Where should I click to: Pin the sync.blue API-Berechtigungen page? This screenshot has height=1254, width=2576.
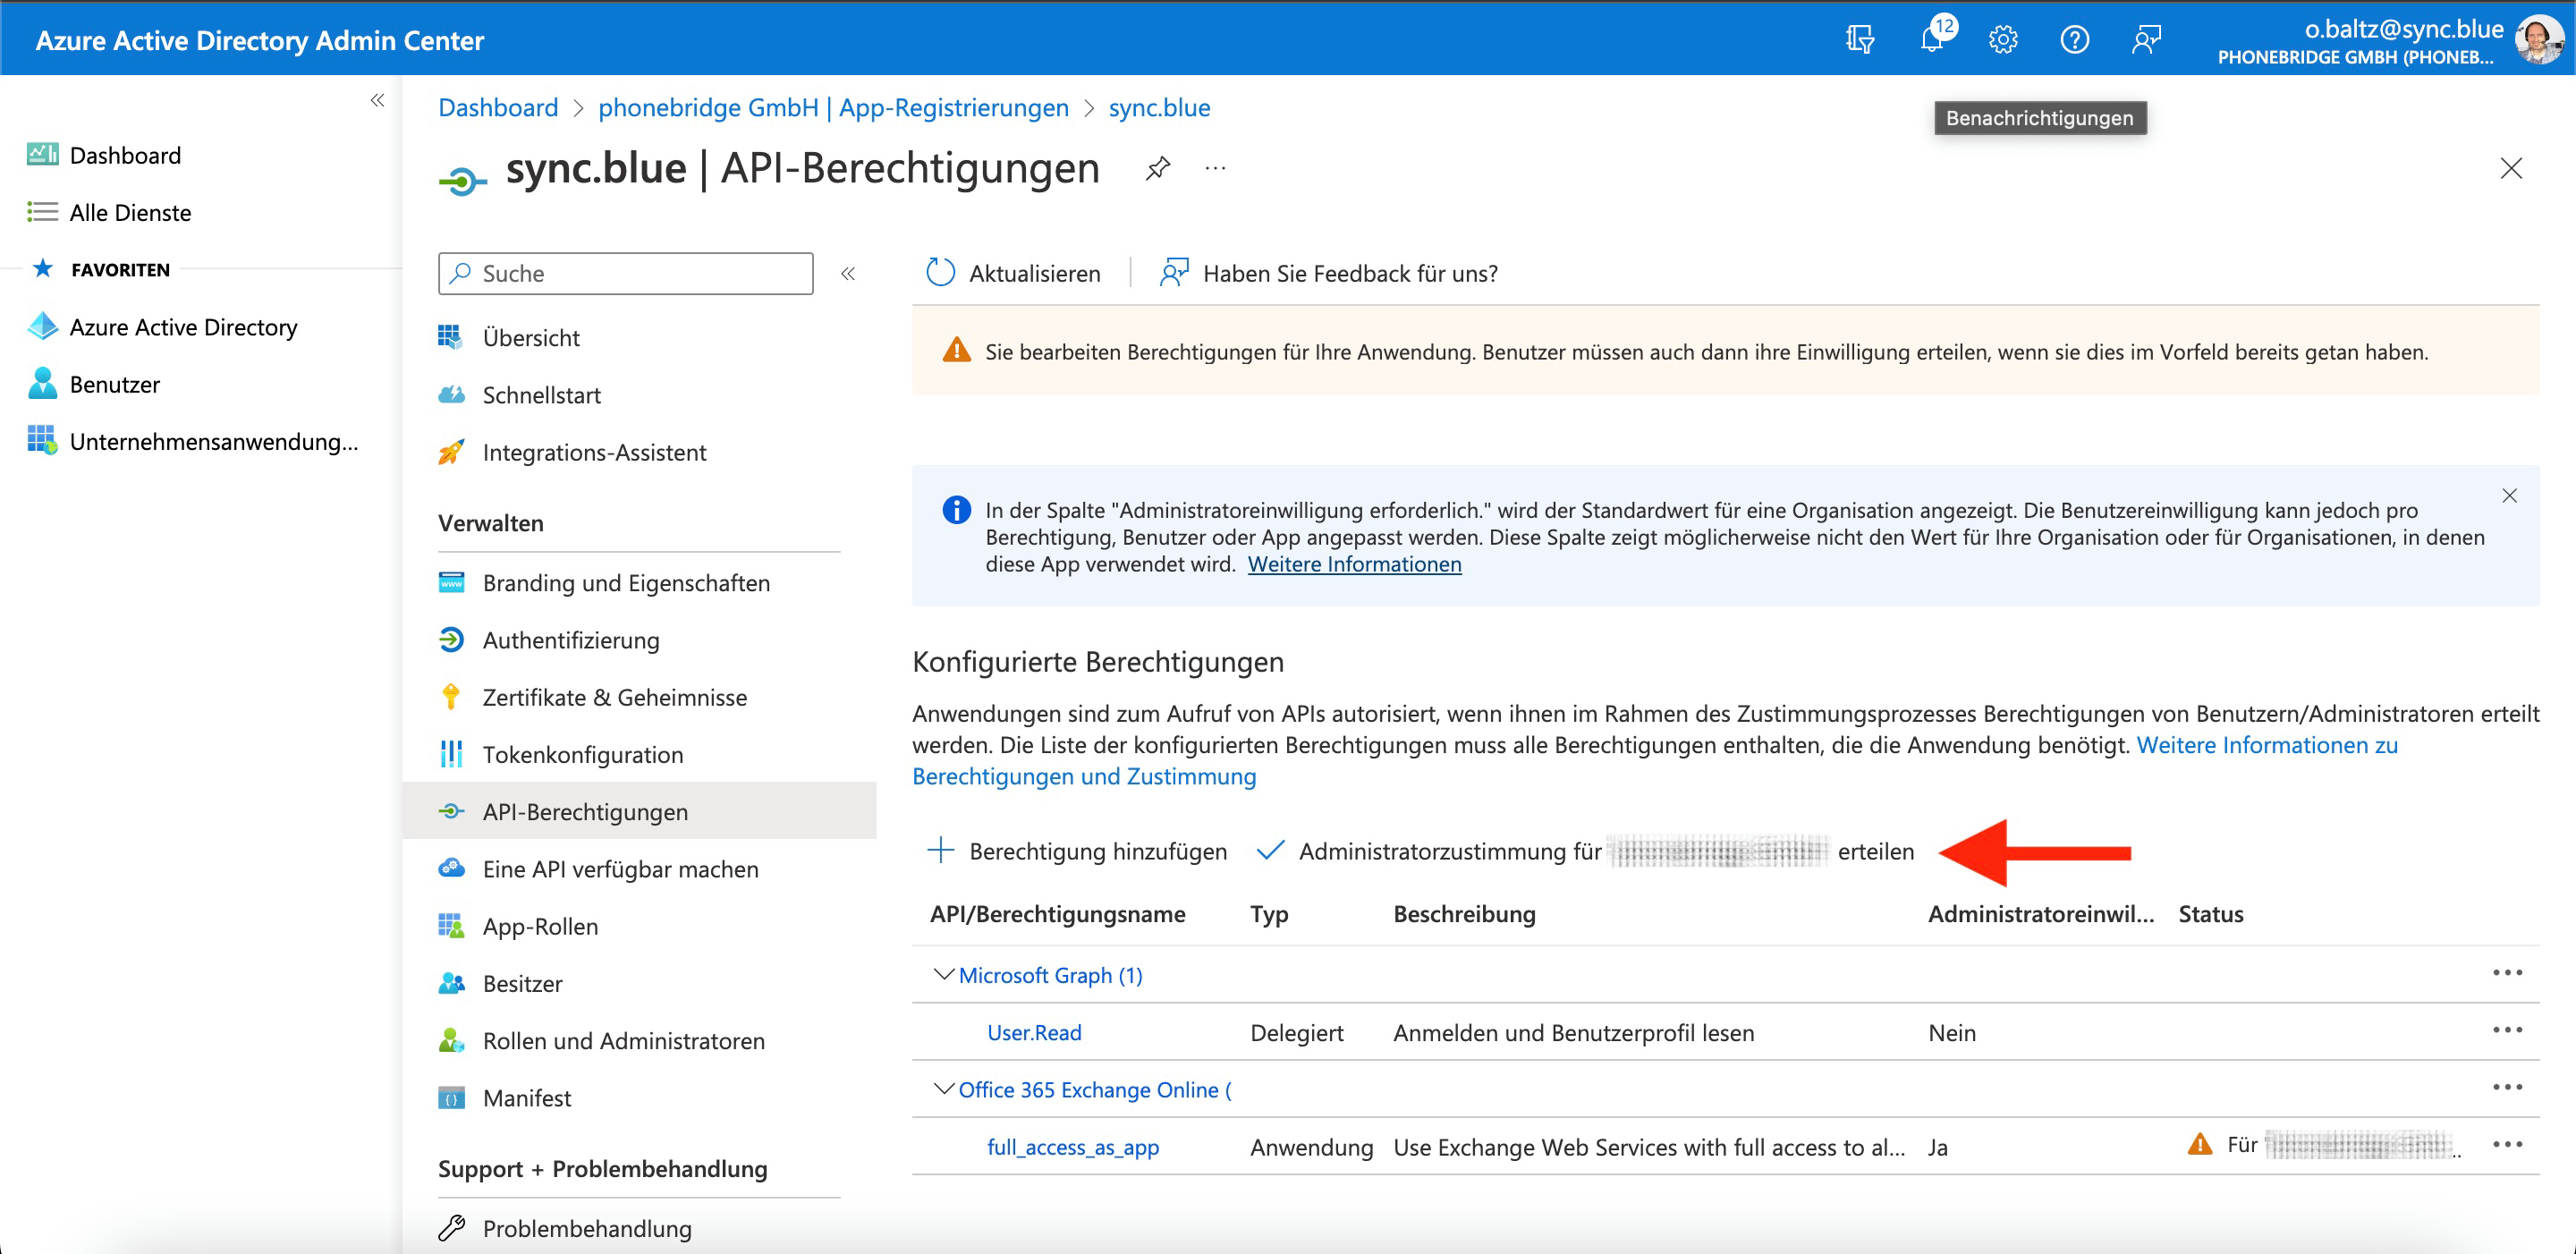coord(1158,168)
